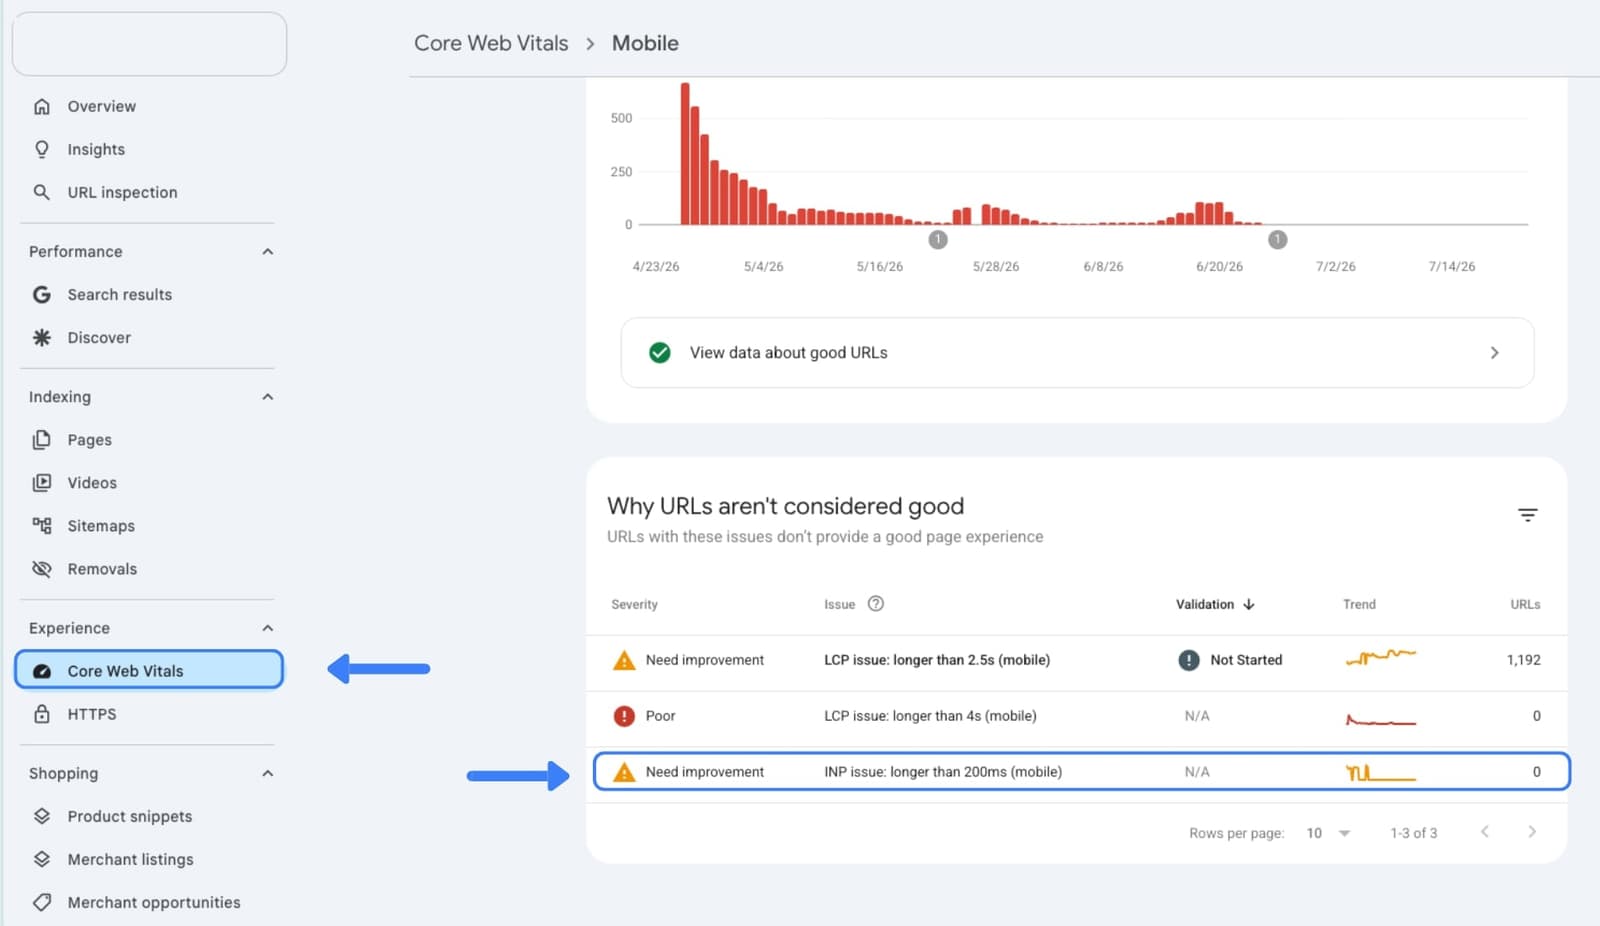Click the Sitemaps tree icon
The image size is (1600, 926).
[41, 525]
